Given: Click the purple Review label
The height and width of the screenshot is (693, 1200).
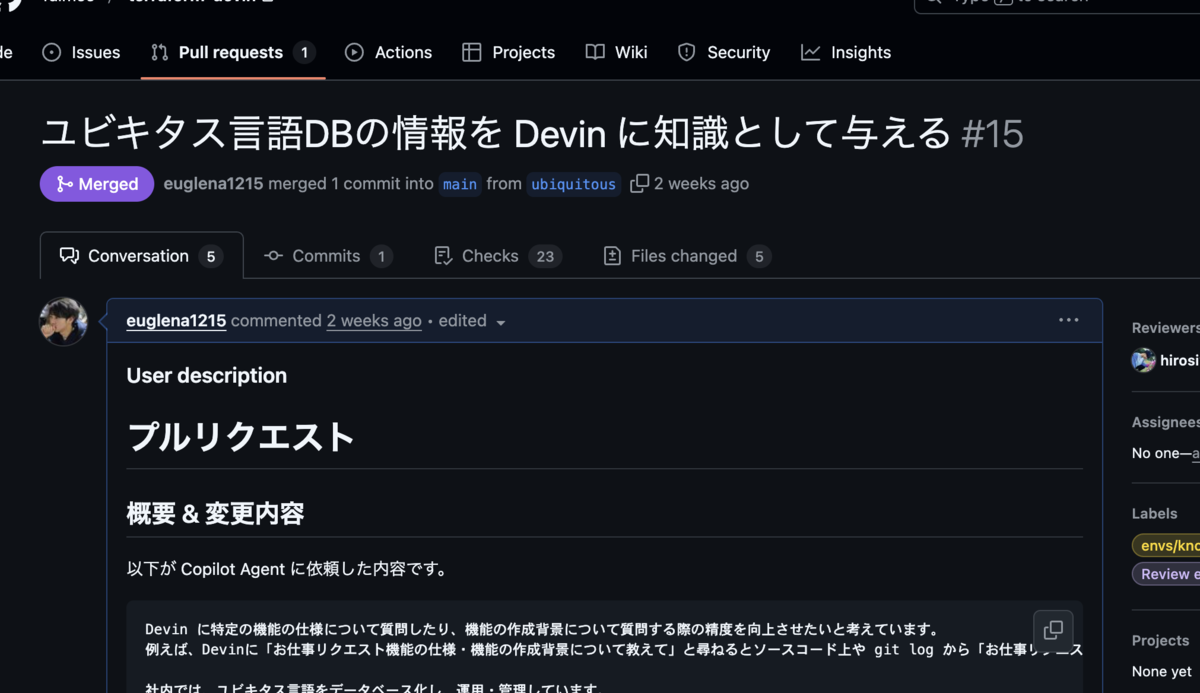Looking at the screenshot, I should (x=1166, y=574).
